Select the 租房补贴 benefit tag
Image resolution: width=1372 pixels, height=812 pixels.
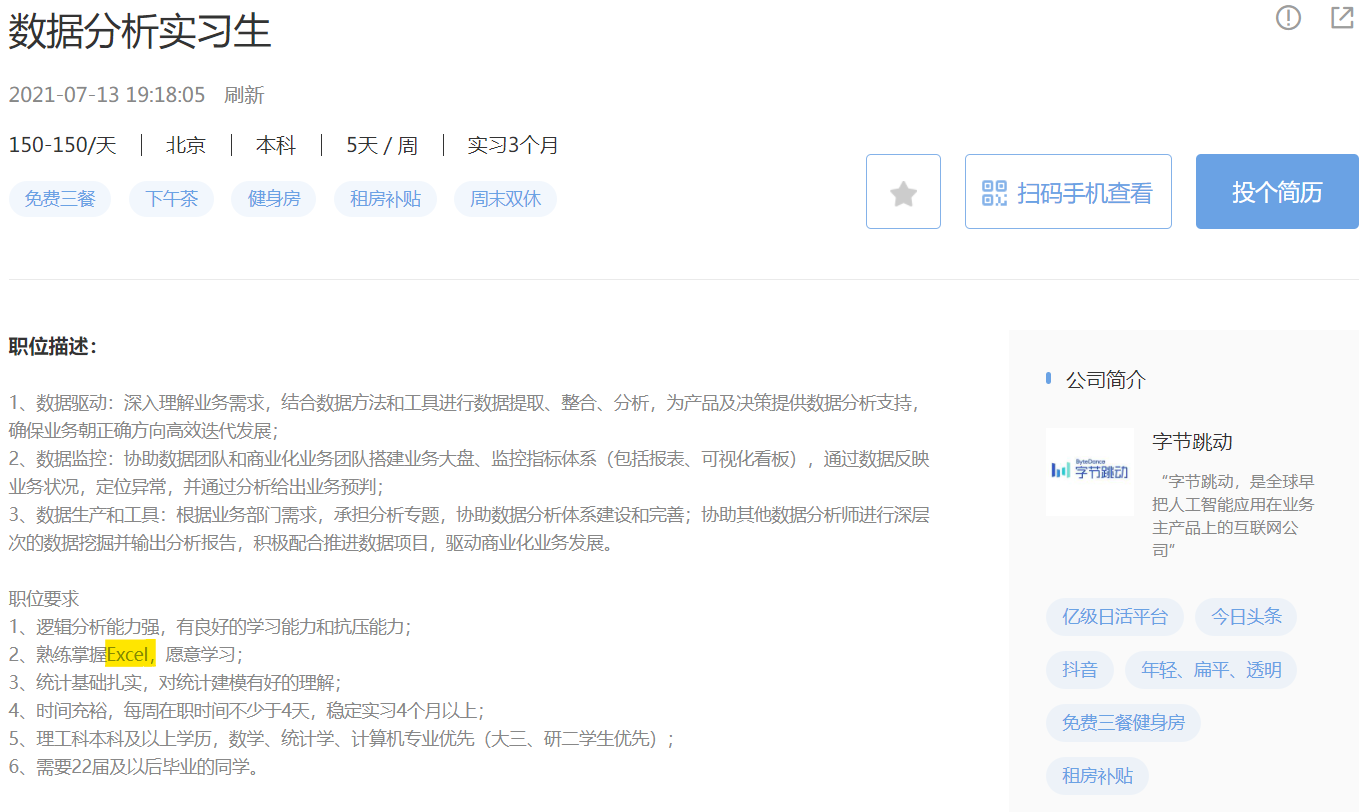(385, 199)
